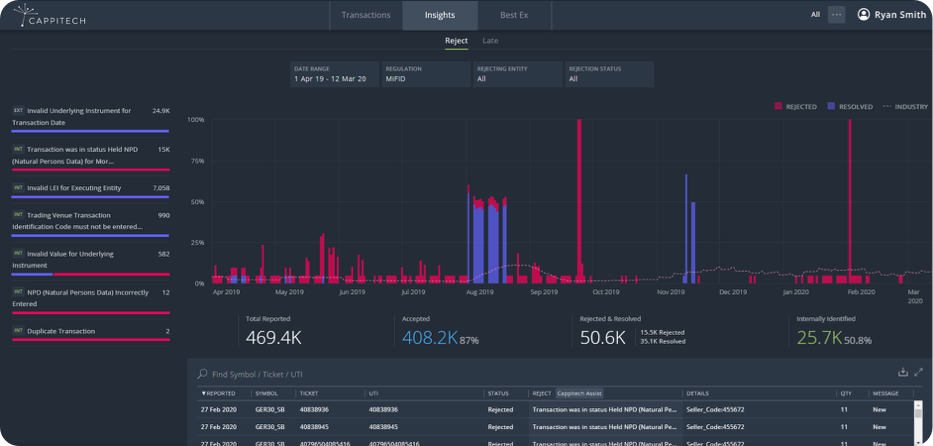Image resolution: width=933 pixels, height=446 pixels.
Task: Click the EXT badge on Invalid Underlying Instrument
Action: coord(18,111)
